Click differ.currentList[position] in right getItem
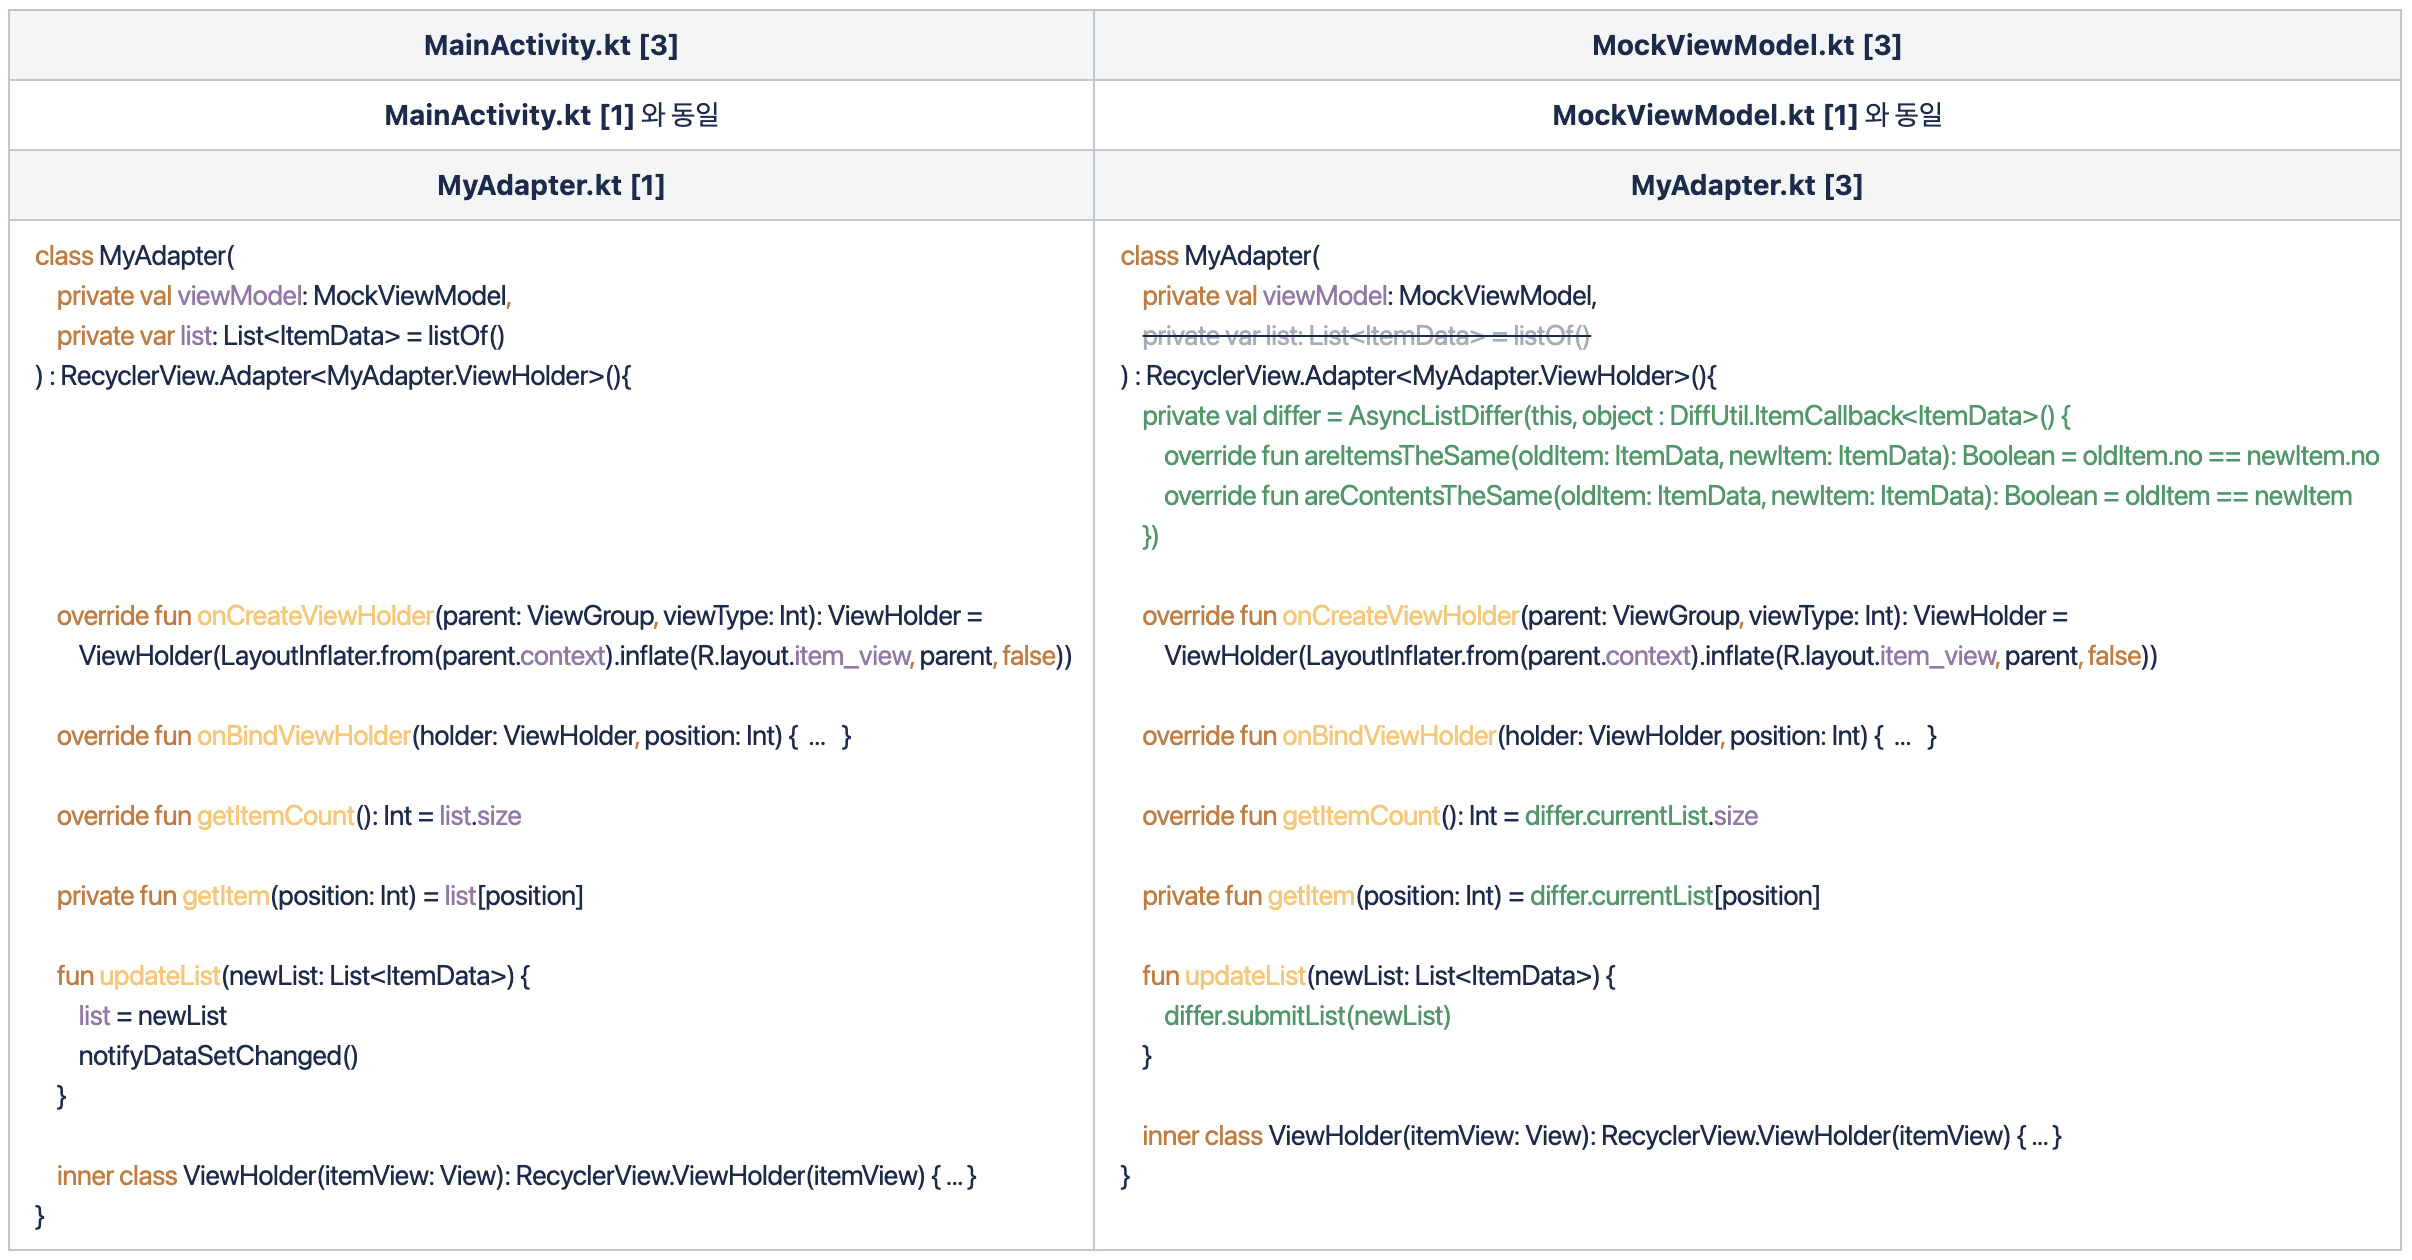The height and width of the screenshot is (1260, 2412). [x=1674, y=896]
